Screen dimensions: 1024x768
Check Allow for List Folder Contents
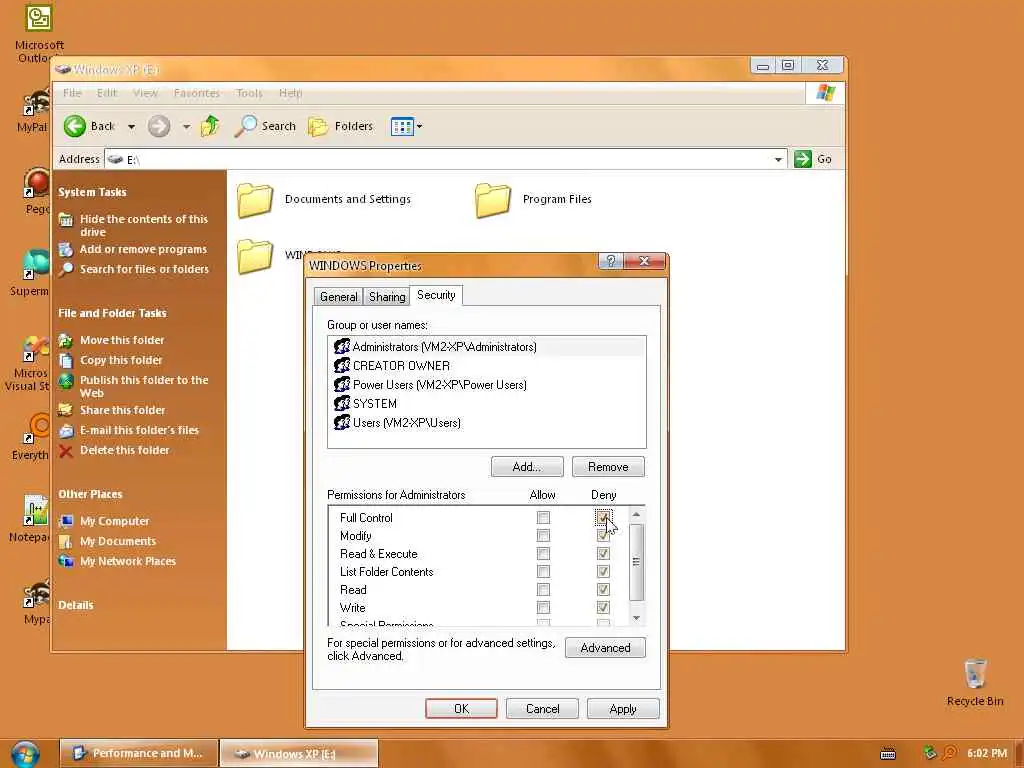[543, 572]
